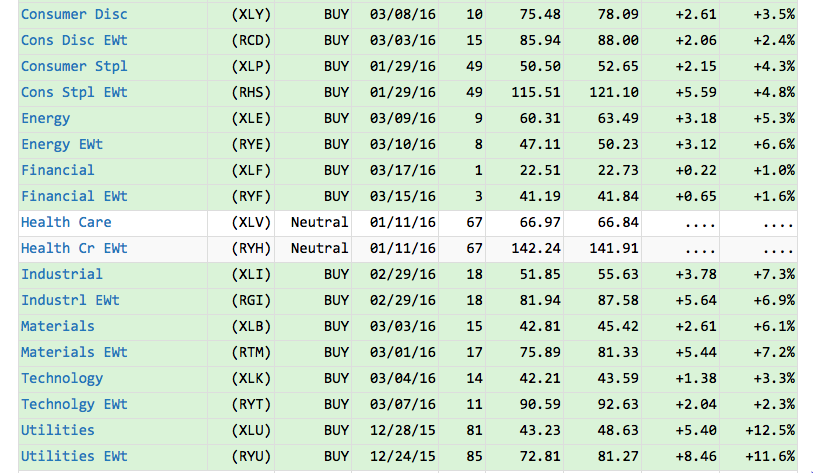
Task: Click the Utilities EWt link
Action: pos(74,456)
